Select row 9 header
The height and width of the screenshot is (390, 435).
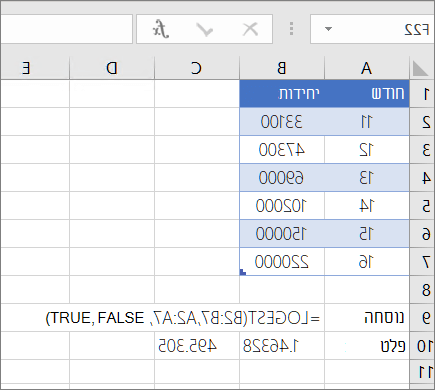coord(422,318)
